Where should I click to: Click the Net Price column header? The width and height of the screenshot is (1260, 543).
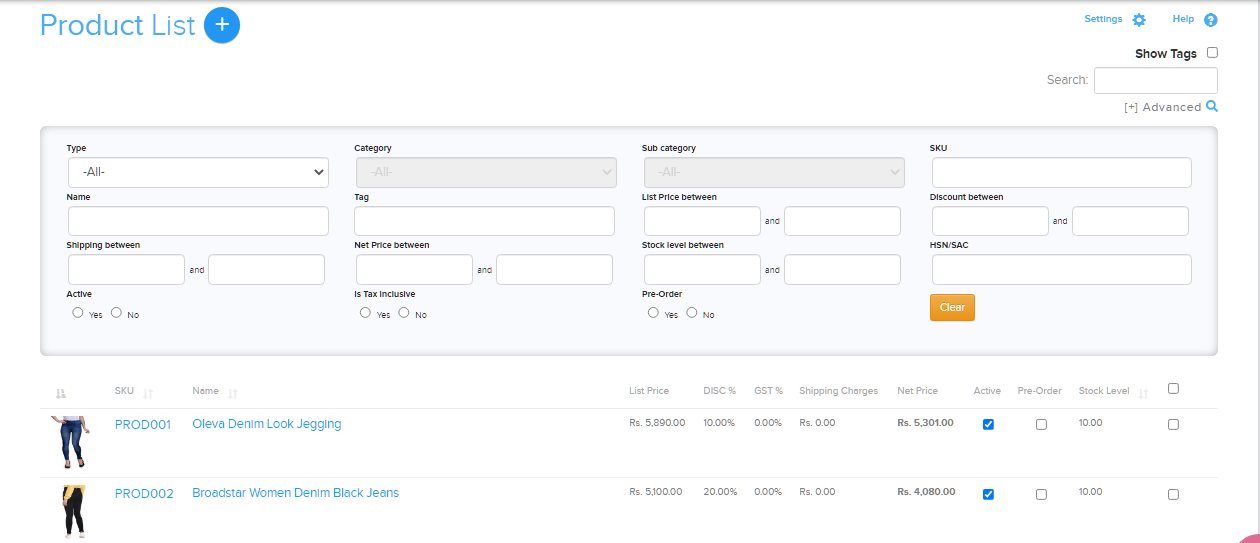pyautogui.click(x=917, y=391)
